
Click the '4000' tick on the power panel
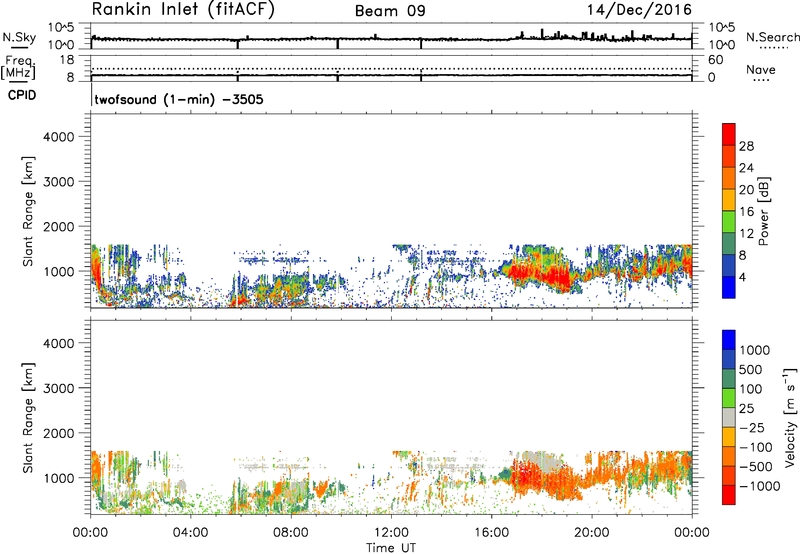click(58, 137)
